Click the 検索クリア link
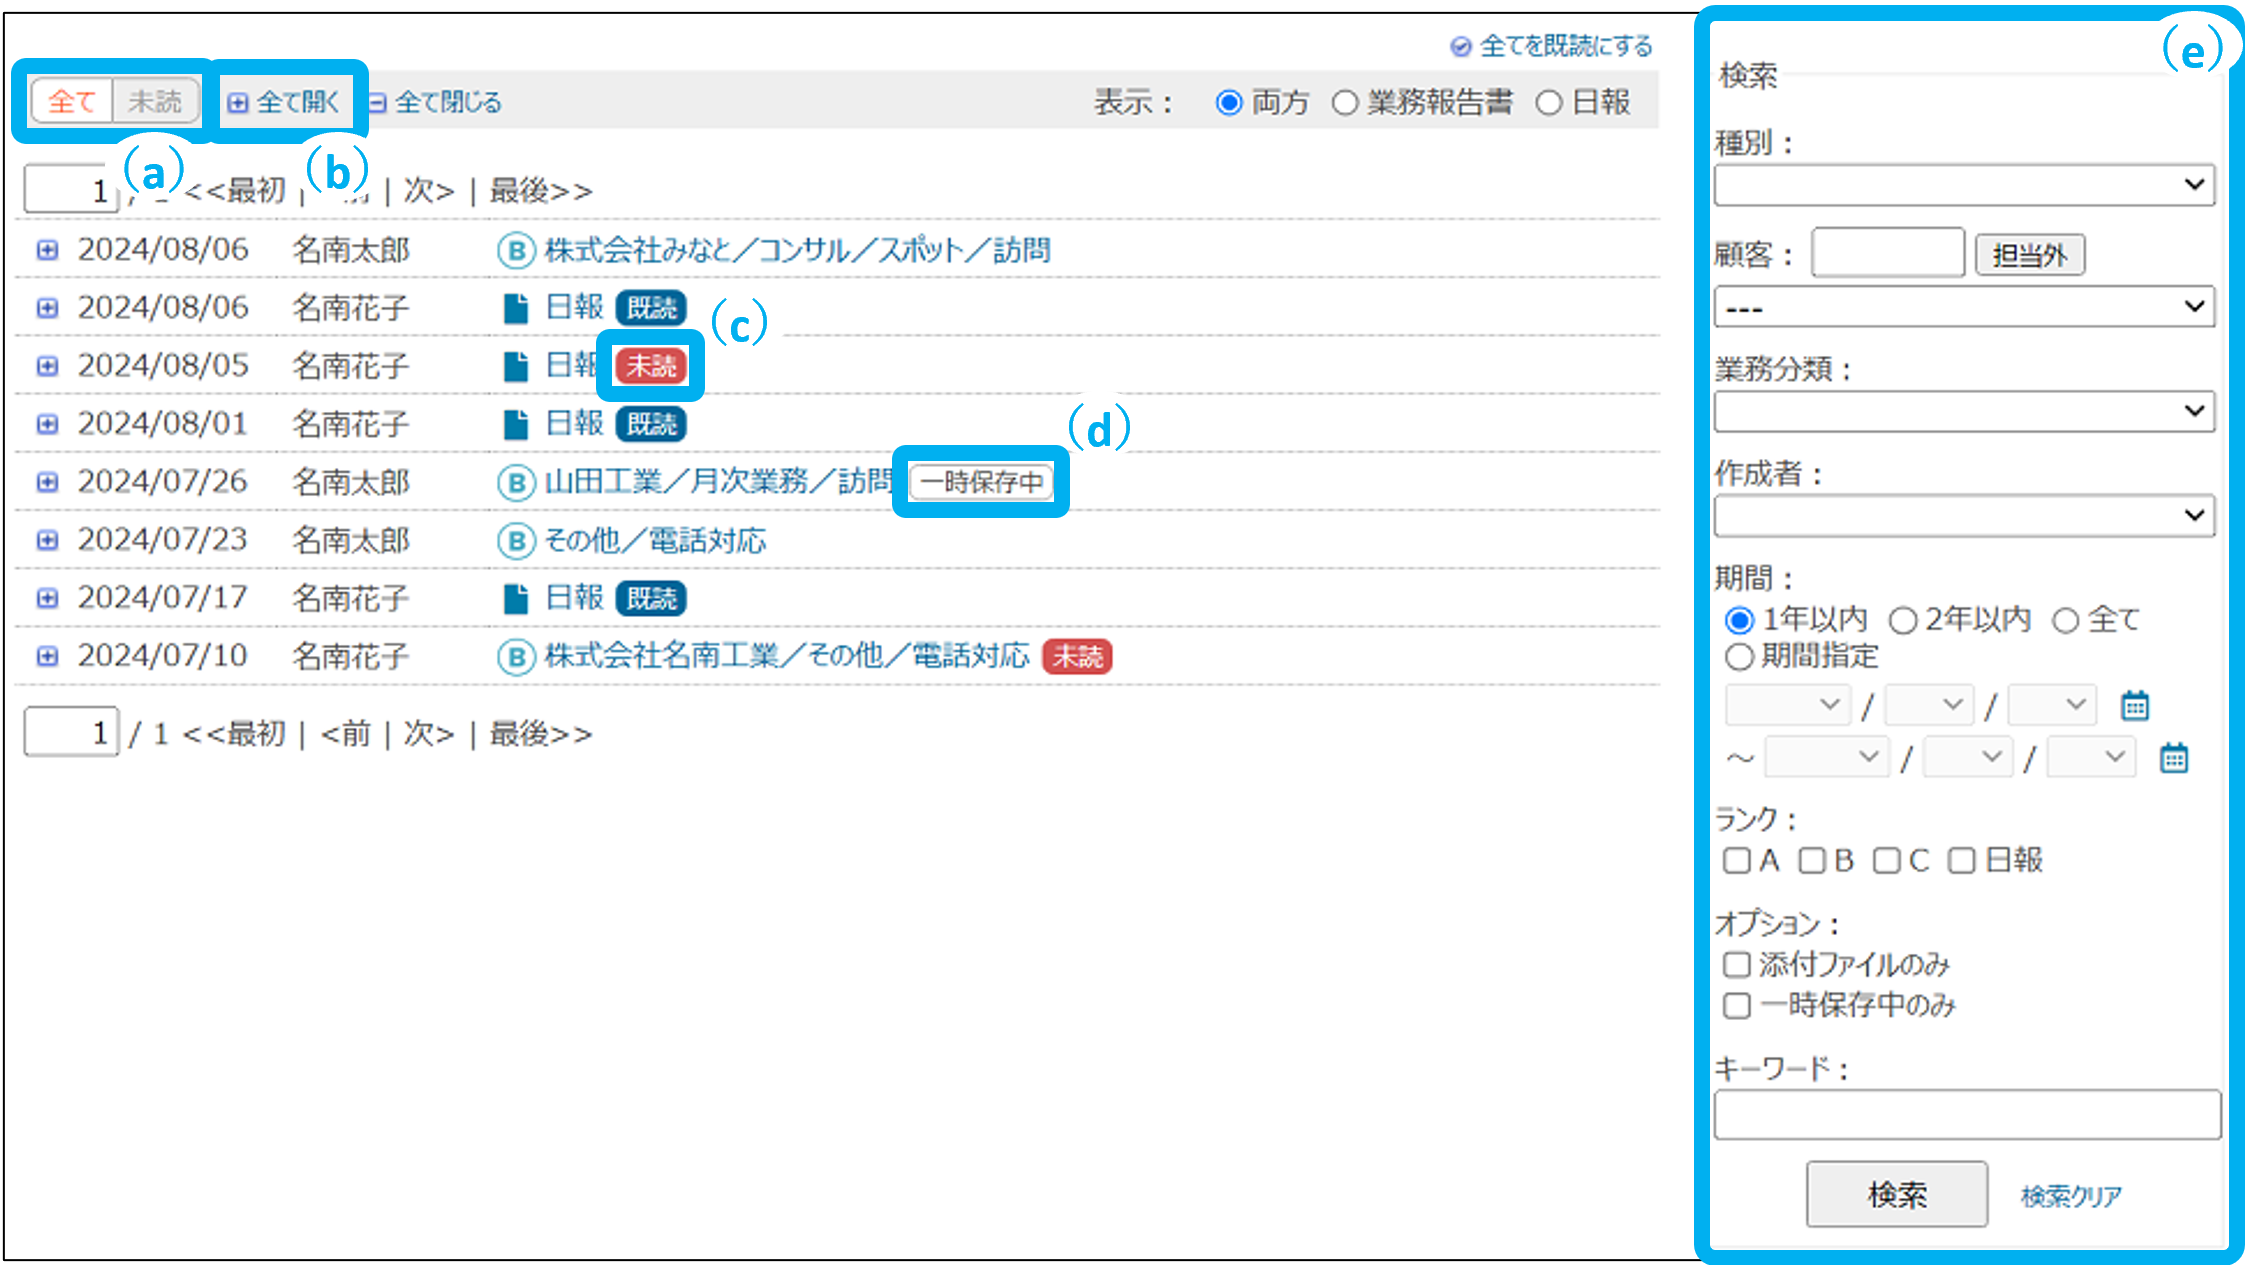 coord(2071,1196)
